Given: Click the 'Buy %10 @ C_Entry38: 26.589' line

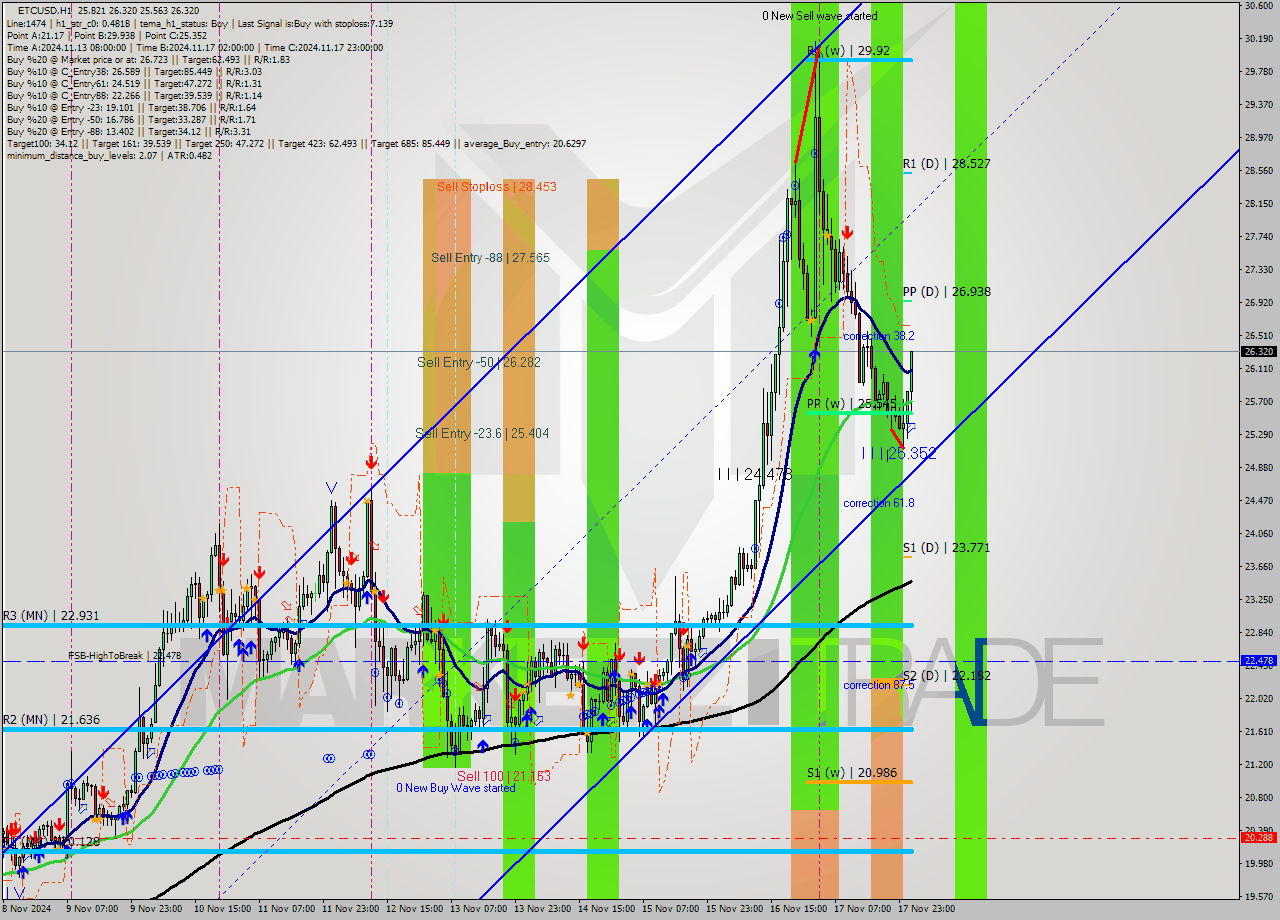Looking at the screenshot, I should (x=134, y=71).
